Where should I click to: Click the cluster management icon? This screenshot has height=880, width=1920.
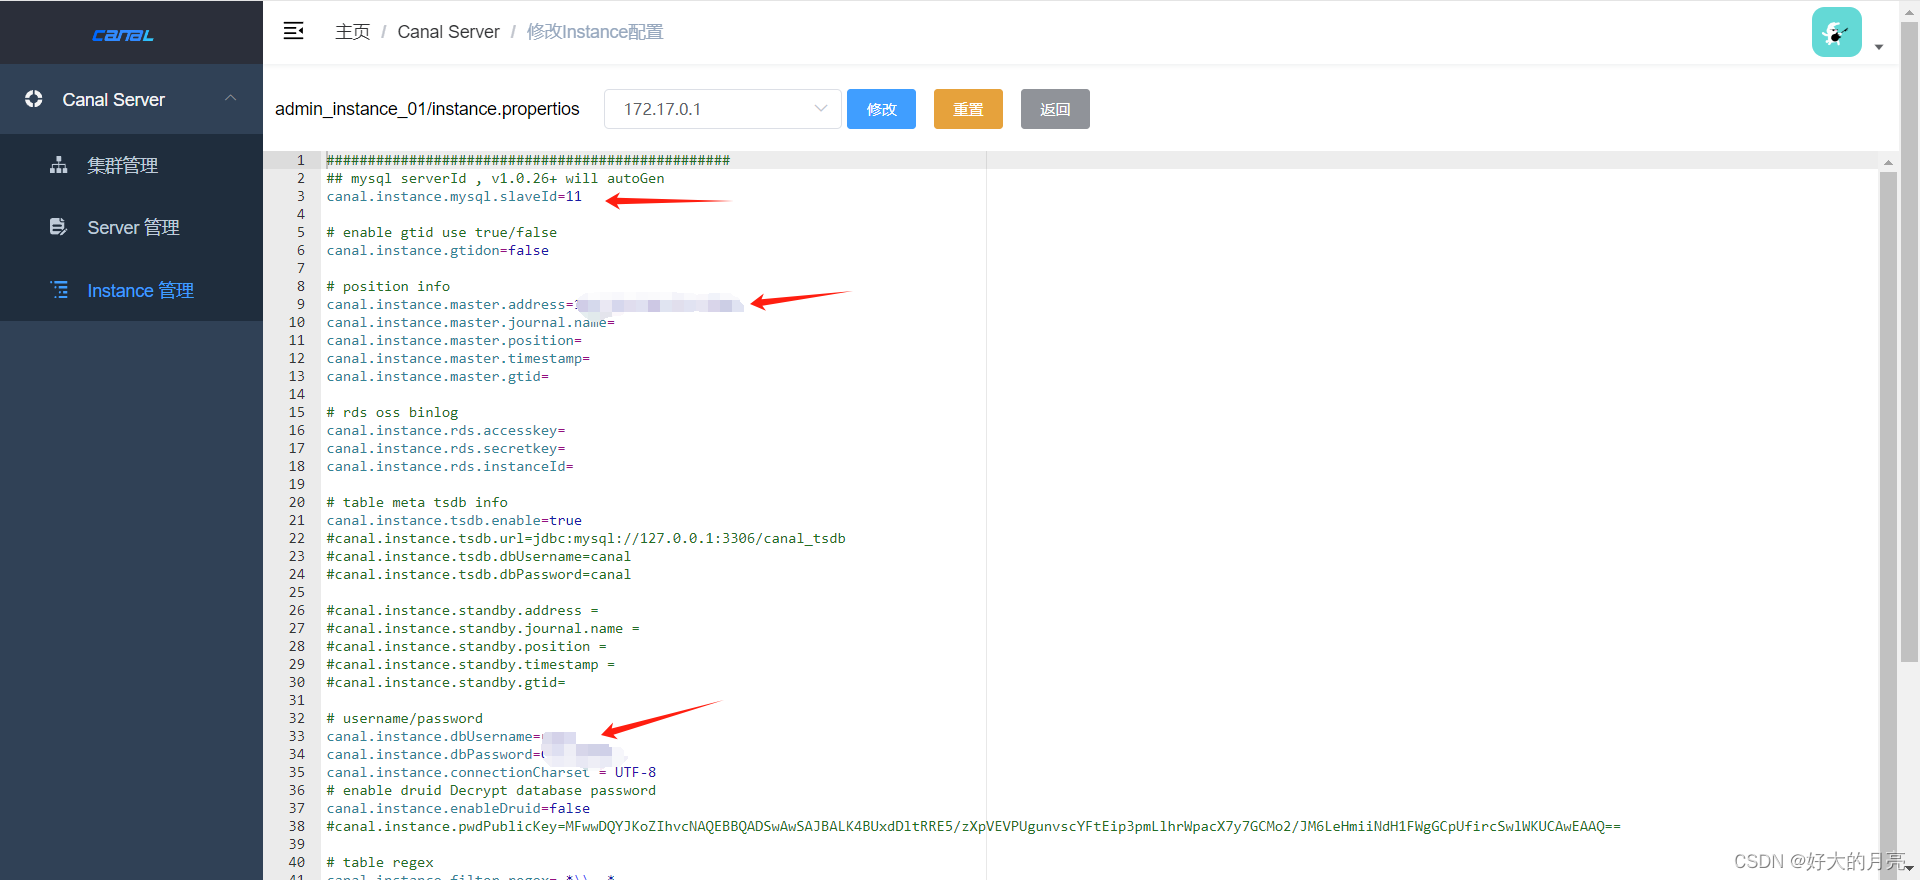pos(59,165)
